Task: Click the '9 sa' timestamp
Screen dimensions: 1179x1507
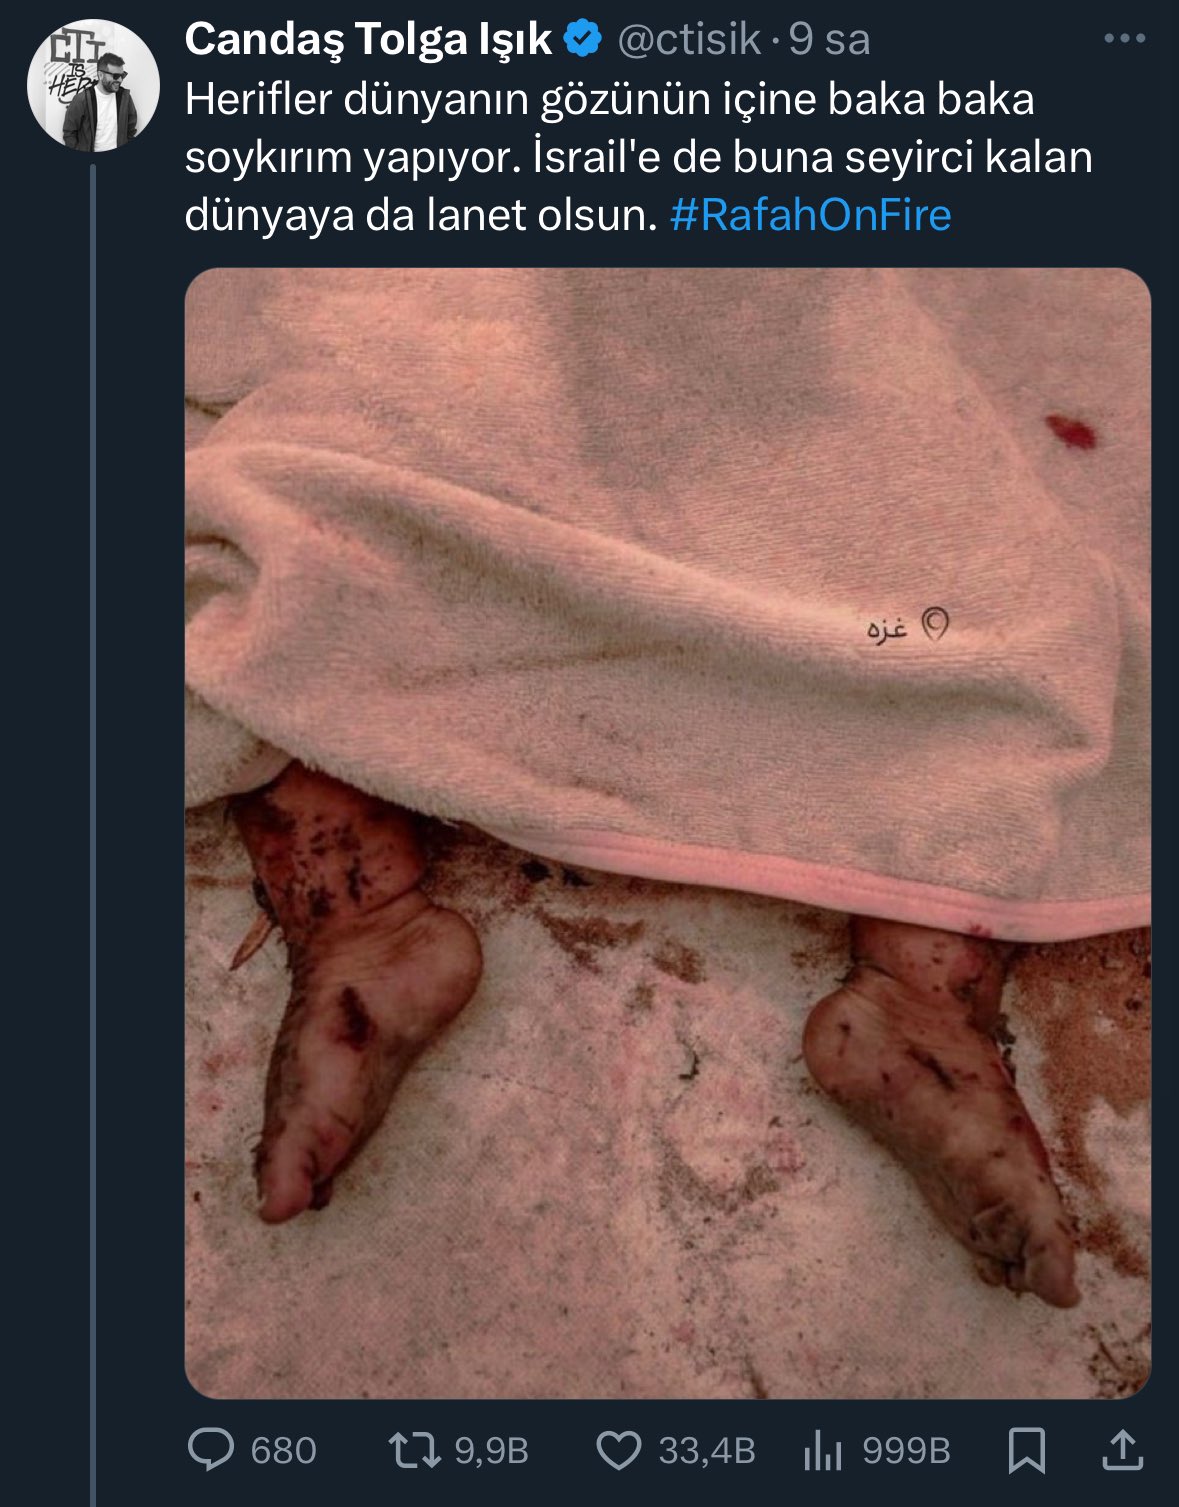Action: [829, 40]
